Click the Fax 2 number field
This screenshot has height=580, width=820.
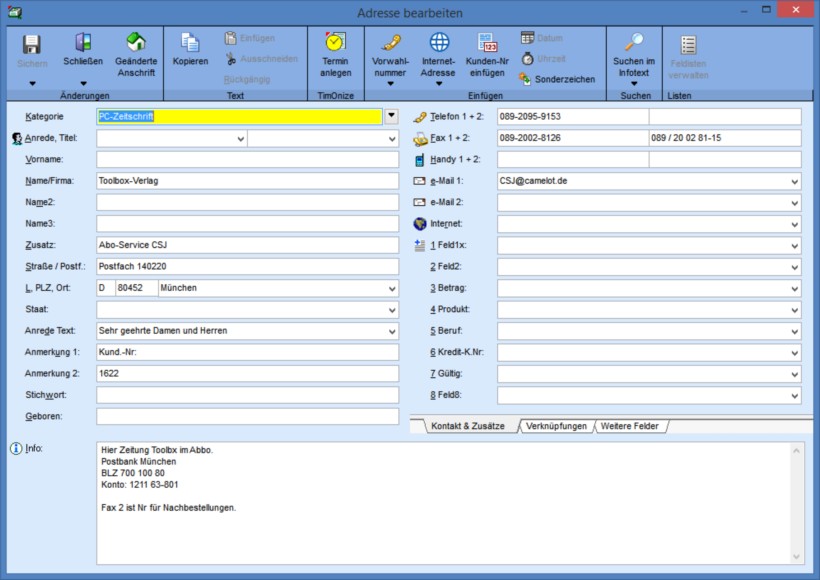coord(725,138)
